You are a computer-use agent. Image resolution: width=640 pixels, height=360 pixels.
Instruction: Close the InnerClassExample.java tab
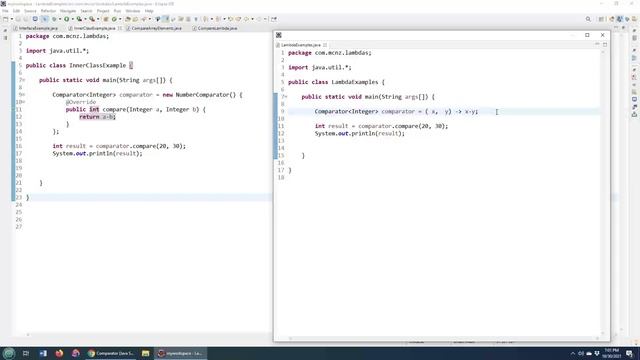[120, 28]
